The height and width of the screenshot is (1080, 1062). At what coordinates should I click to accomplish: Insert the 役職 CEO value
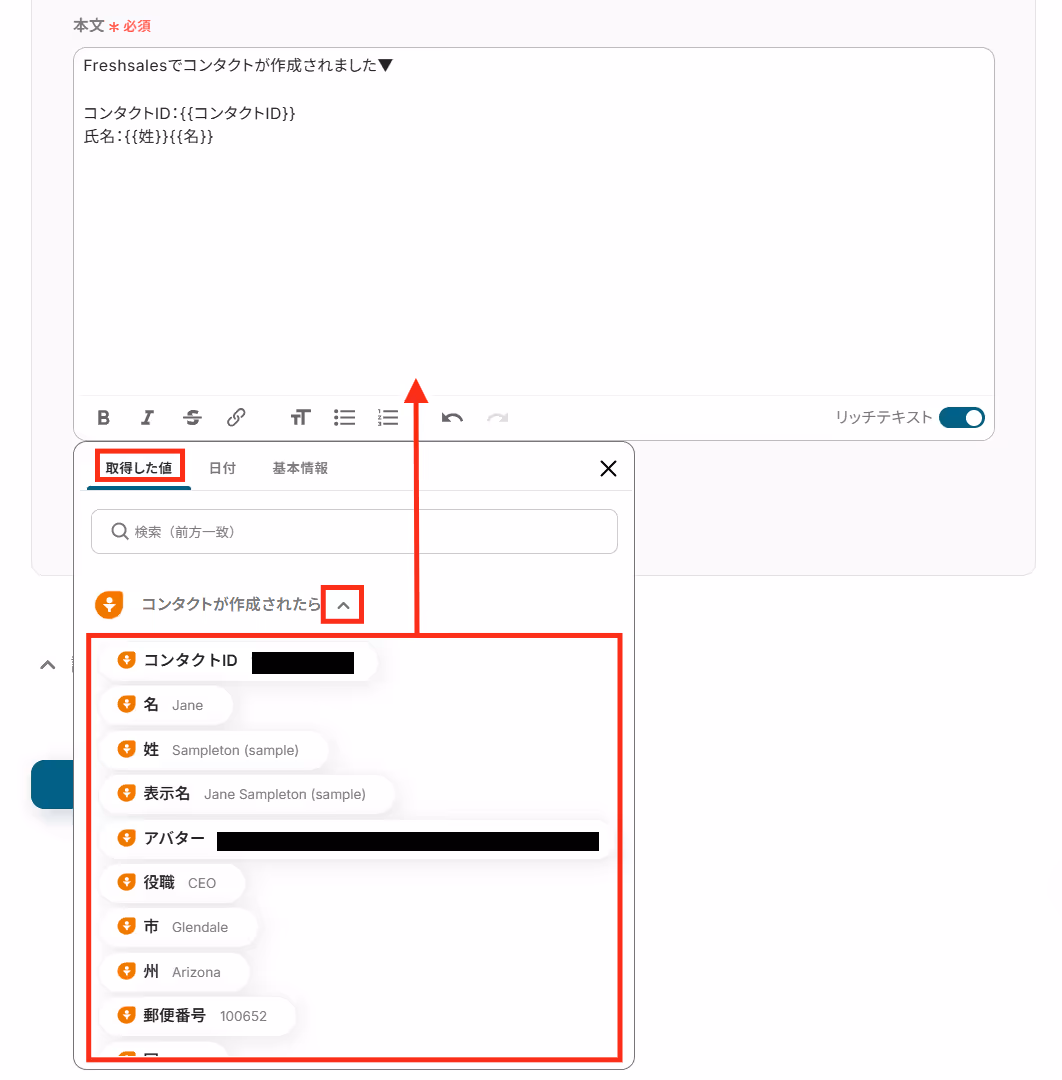pyautogui.click(x=172, y=883)
